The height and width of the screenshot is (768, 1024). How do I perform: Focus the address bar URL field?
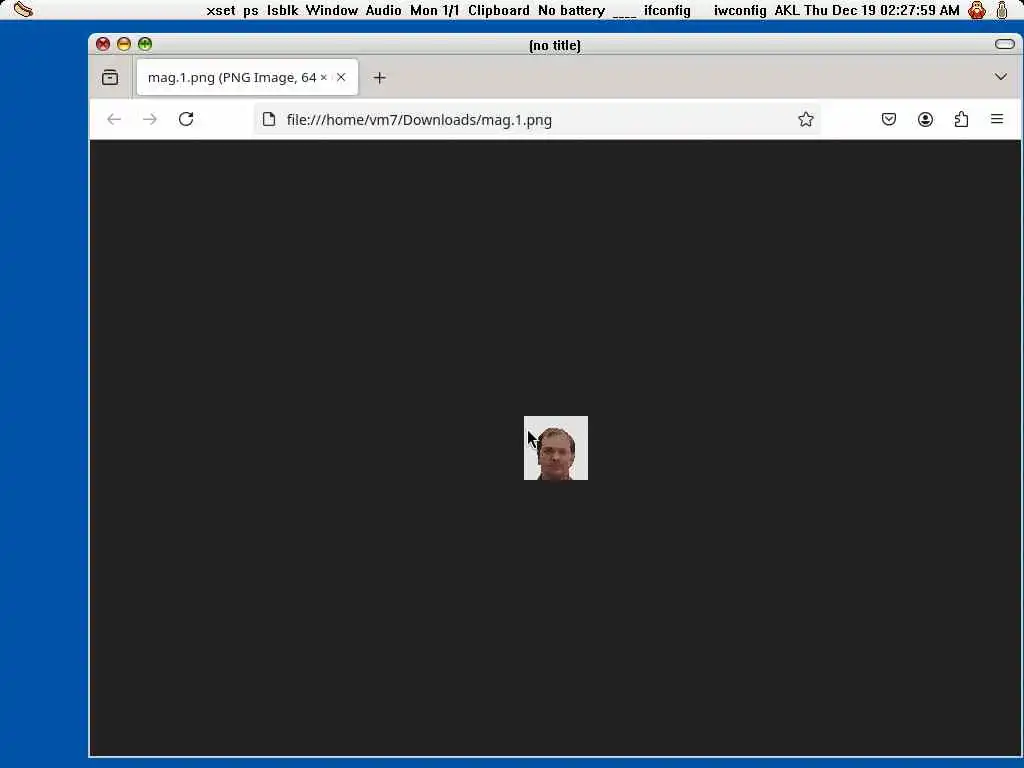[536, 120]
